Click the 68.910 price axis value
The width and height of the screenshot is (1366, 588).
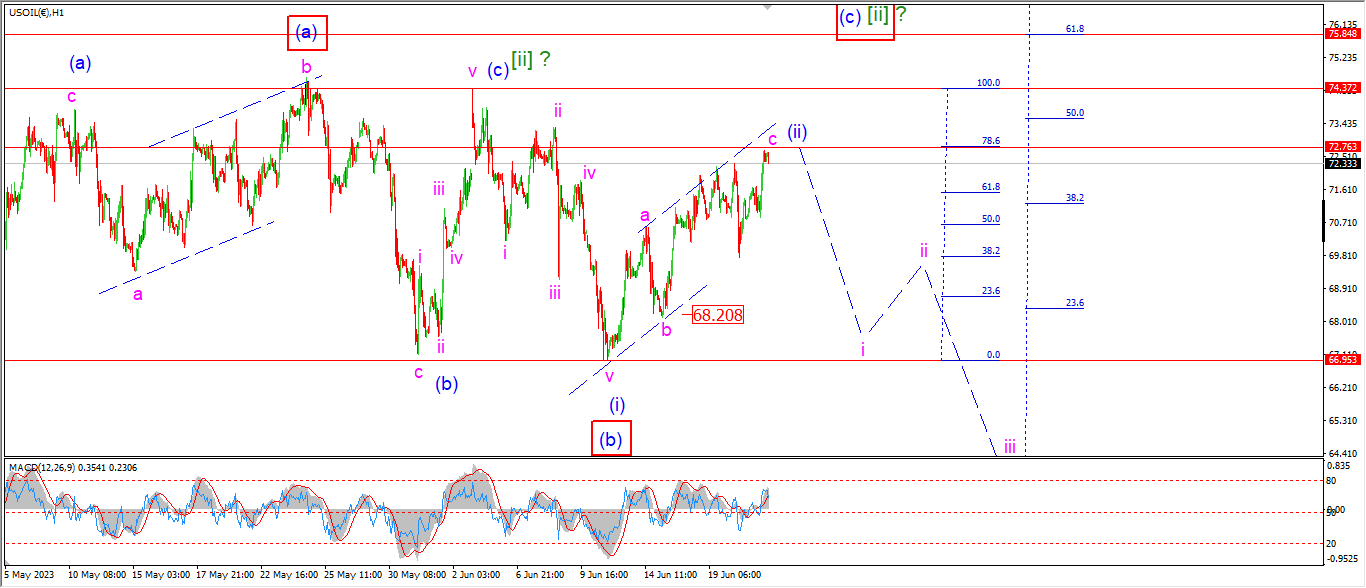click(x=1344, y=288)
